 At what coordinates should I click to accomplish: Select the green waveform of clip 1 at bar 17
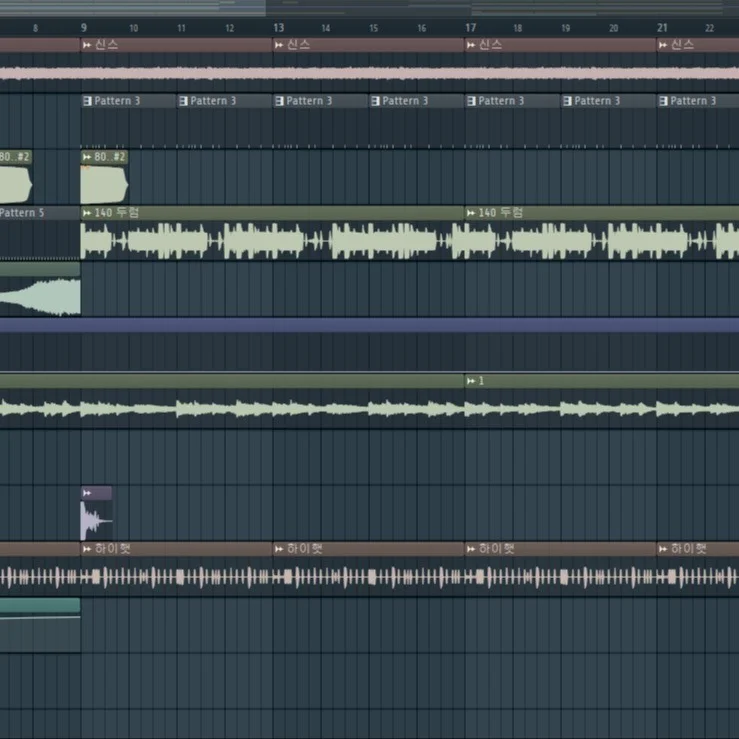coord(602,408)
